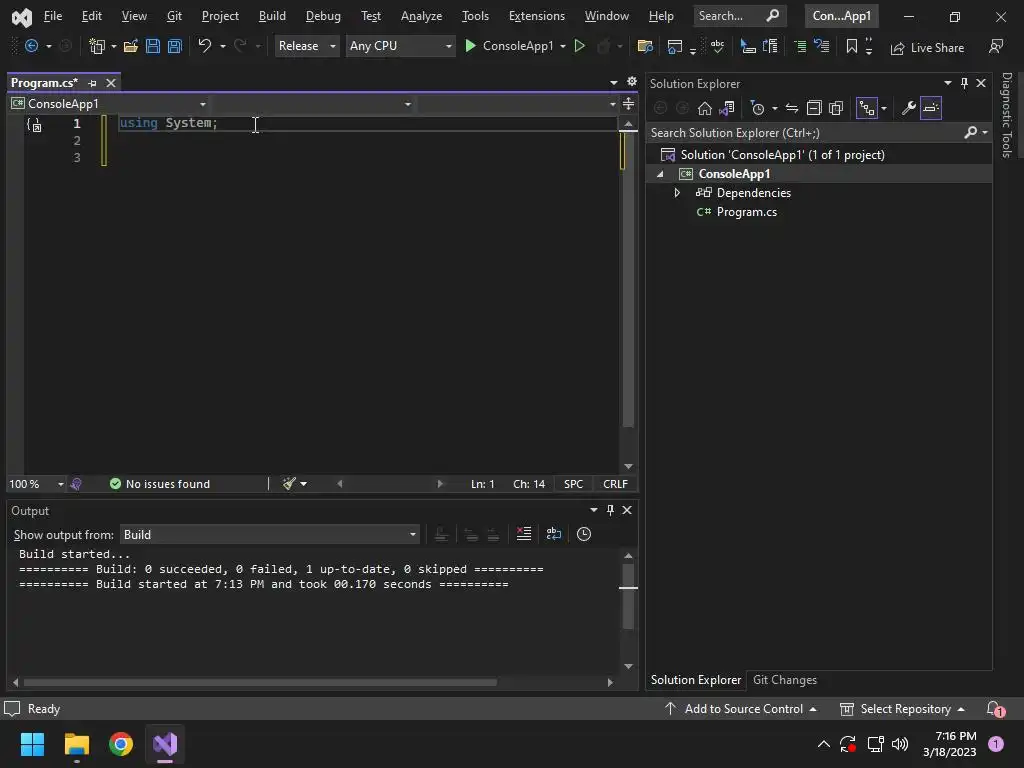
Task: Click the increase indent green lines icon
Action: point(800,46)
